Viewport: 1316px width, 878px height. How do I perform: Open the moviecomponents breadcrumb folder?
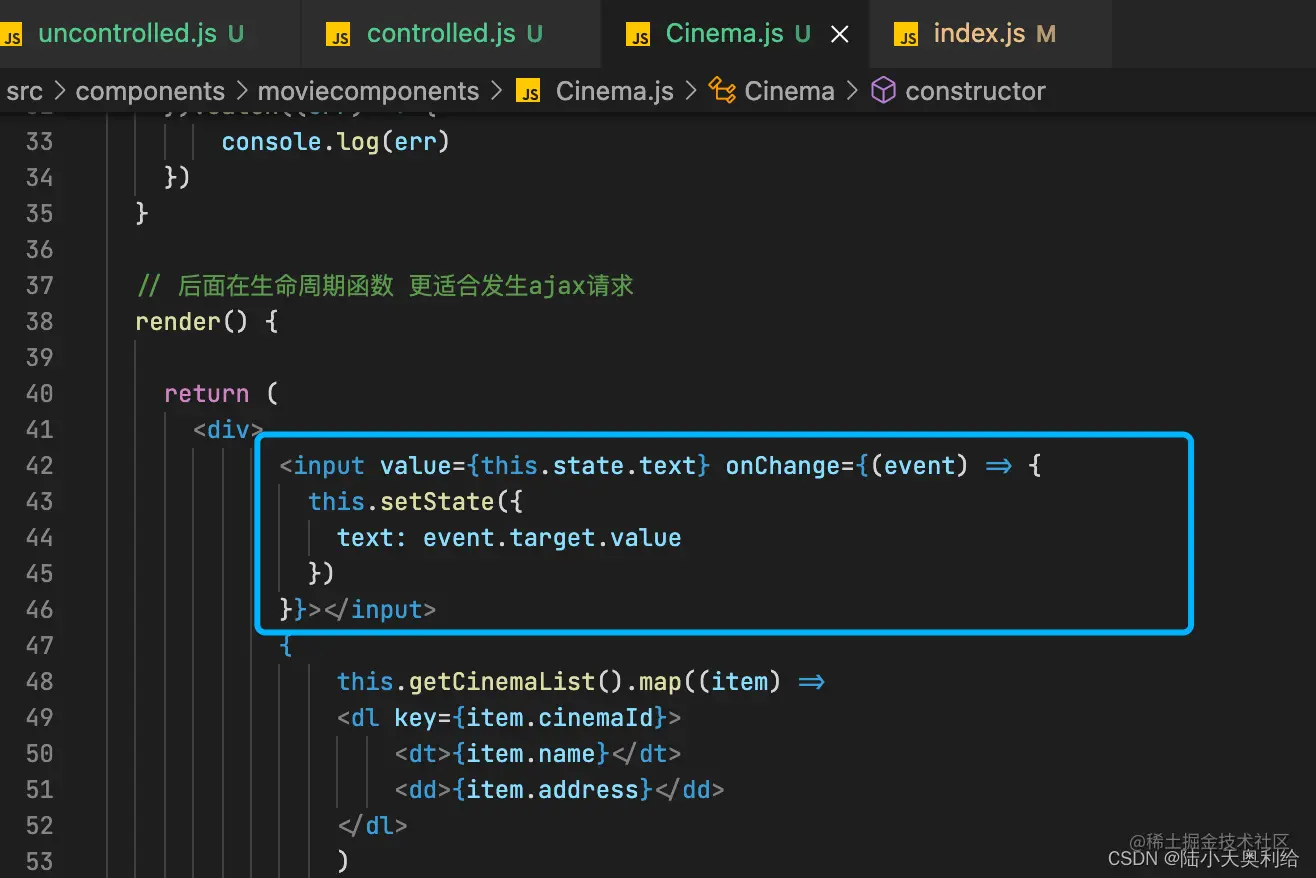[x=368, y=91]
